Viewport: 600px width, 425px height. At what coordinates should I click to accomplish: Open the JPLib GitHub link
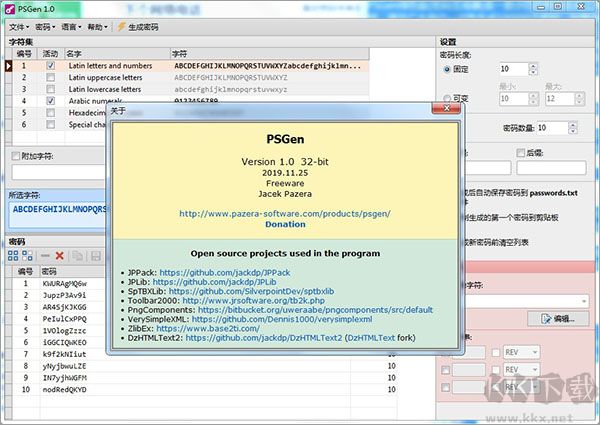pos(214,282)
